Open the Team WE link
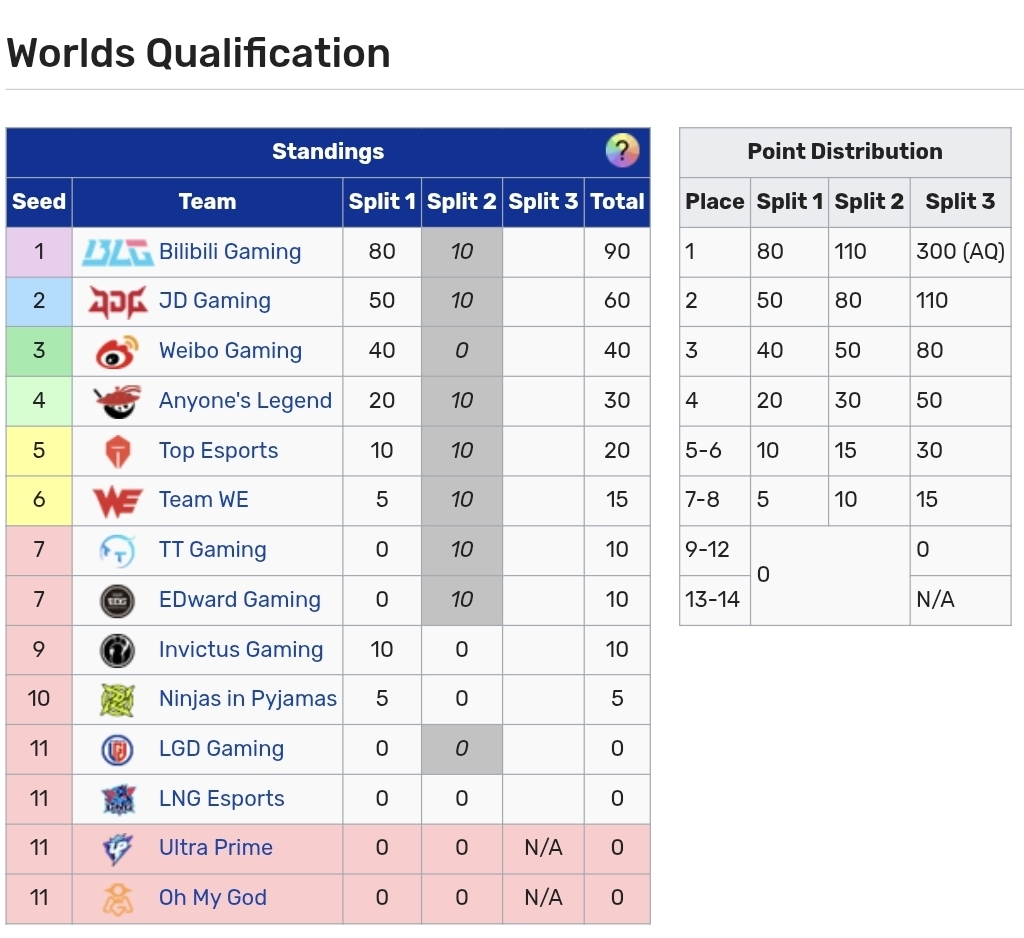The image size is (1024, 938). point(204,500)
